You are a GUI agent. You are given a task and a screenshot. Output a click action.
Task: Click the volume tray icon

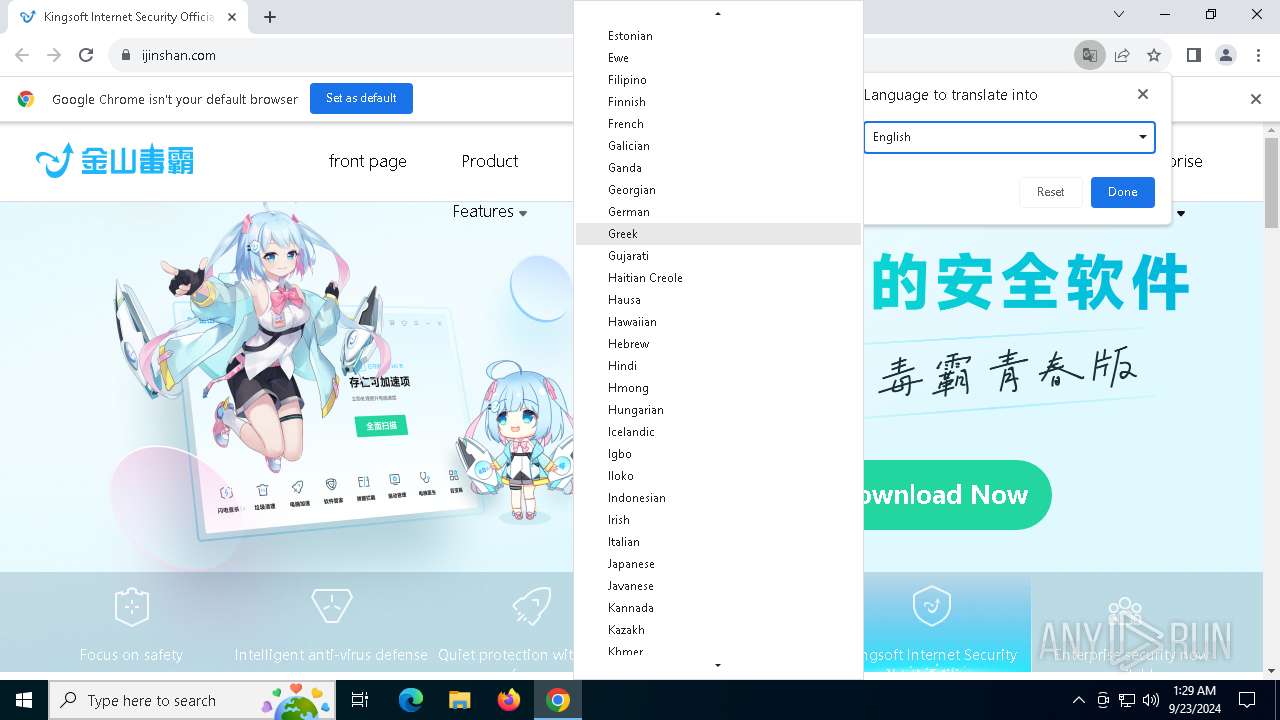click(1150, 700)
